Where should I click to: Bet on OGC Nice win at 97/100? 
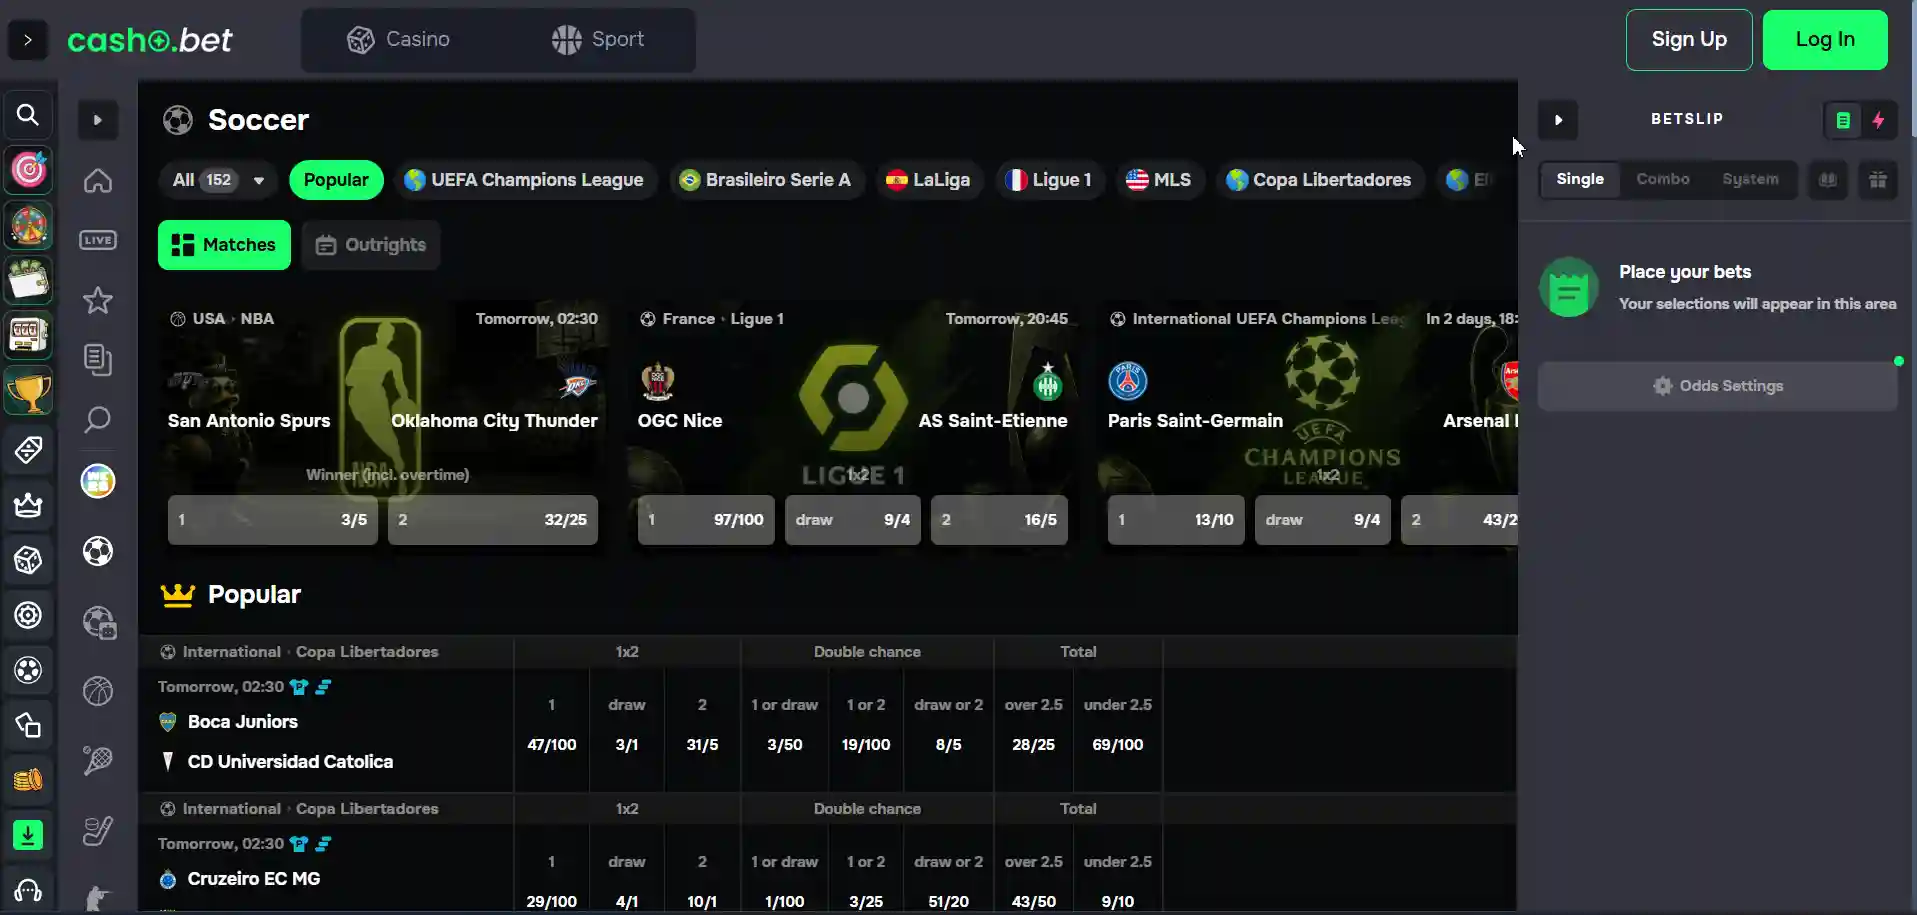click(x=706, y=520)
